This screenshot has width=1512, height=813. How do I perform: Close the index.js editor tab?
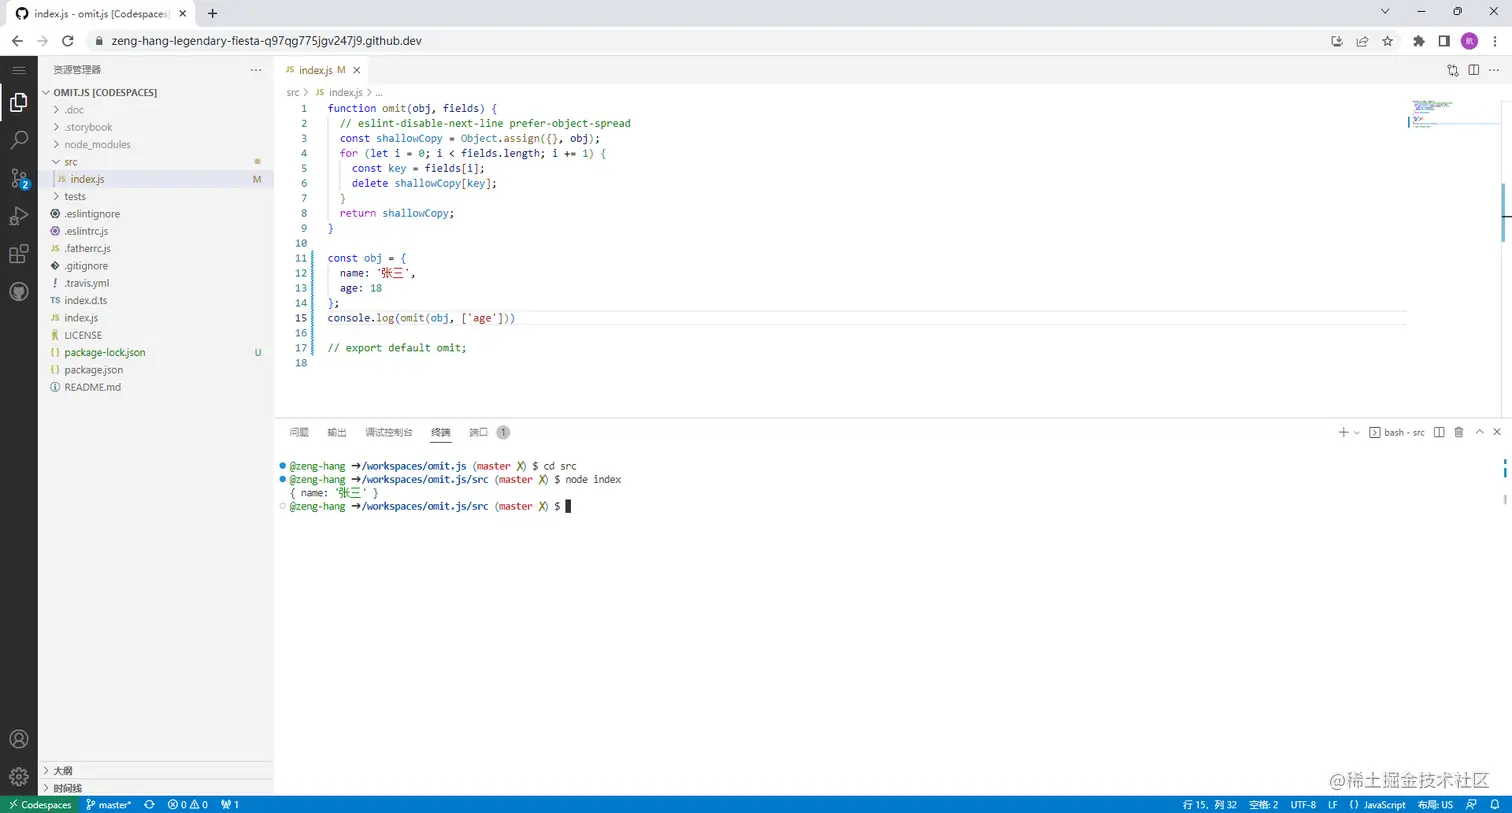[x=356, y=70]
